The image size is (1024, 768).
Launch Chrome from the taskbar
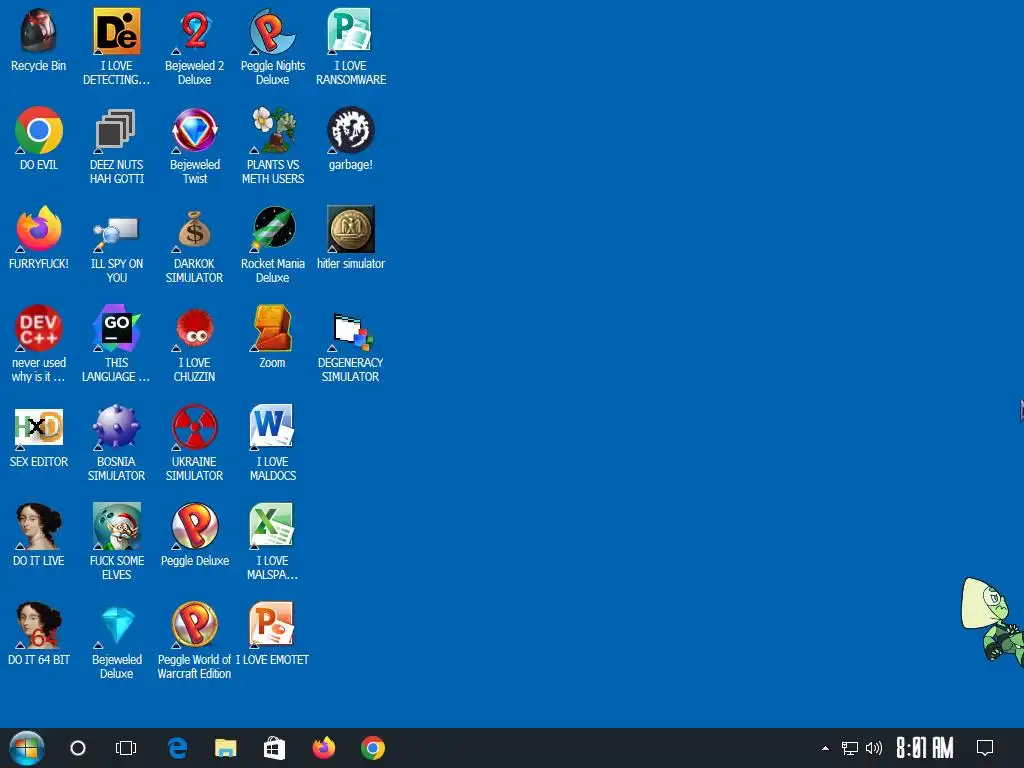click(373, 748)
